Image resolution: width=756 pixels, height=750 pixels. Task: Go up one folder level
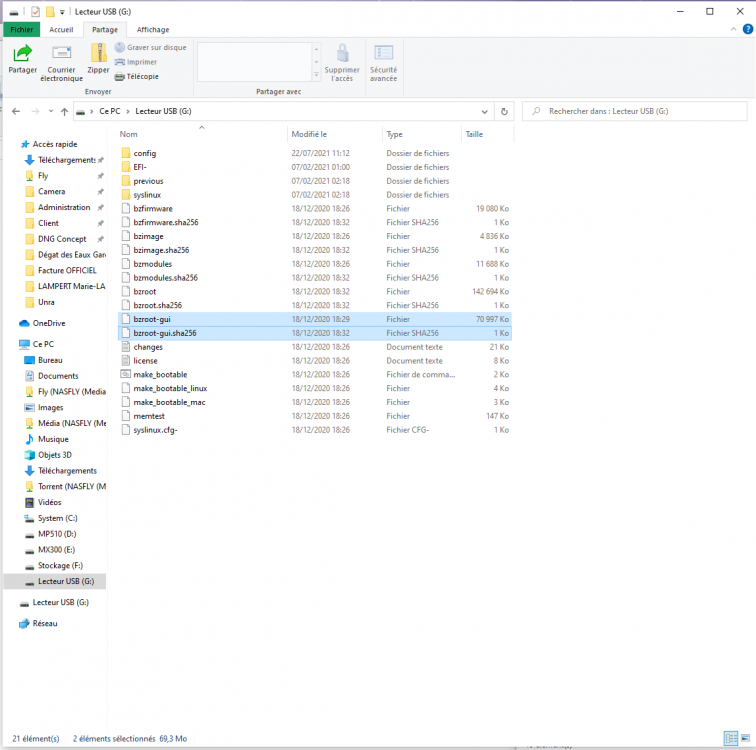click(65, 111)
